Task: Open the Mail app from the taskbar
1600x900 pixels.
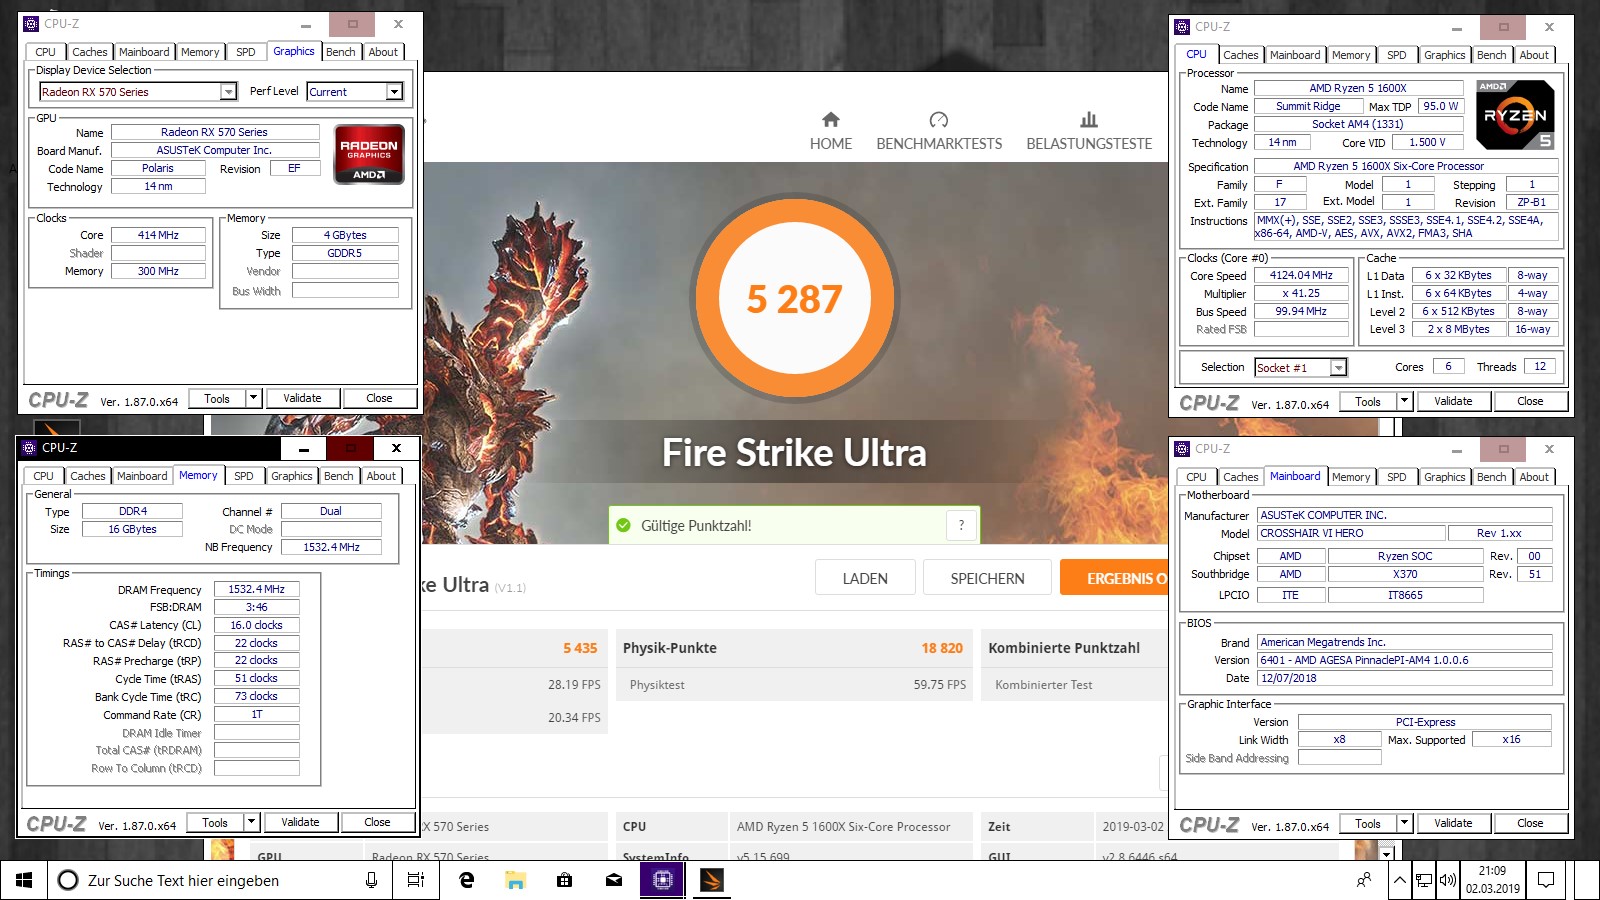Action: tap(613, 880)
